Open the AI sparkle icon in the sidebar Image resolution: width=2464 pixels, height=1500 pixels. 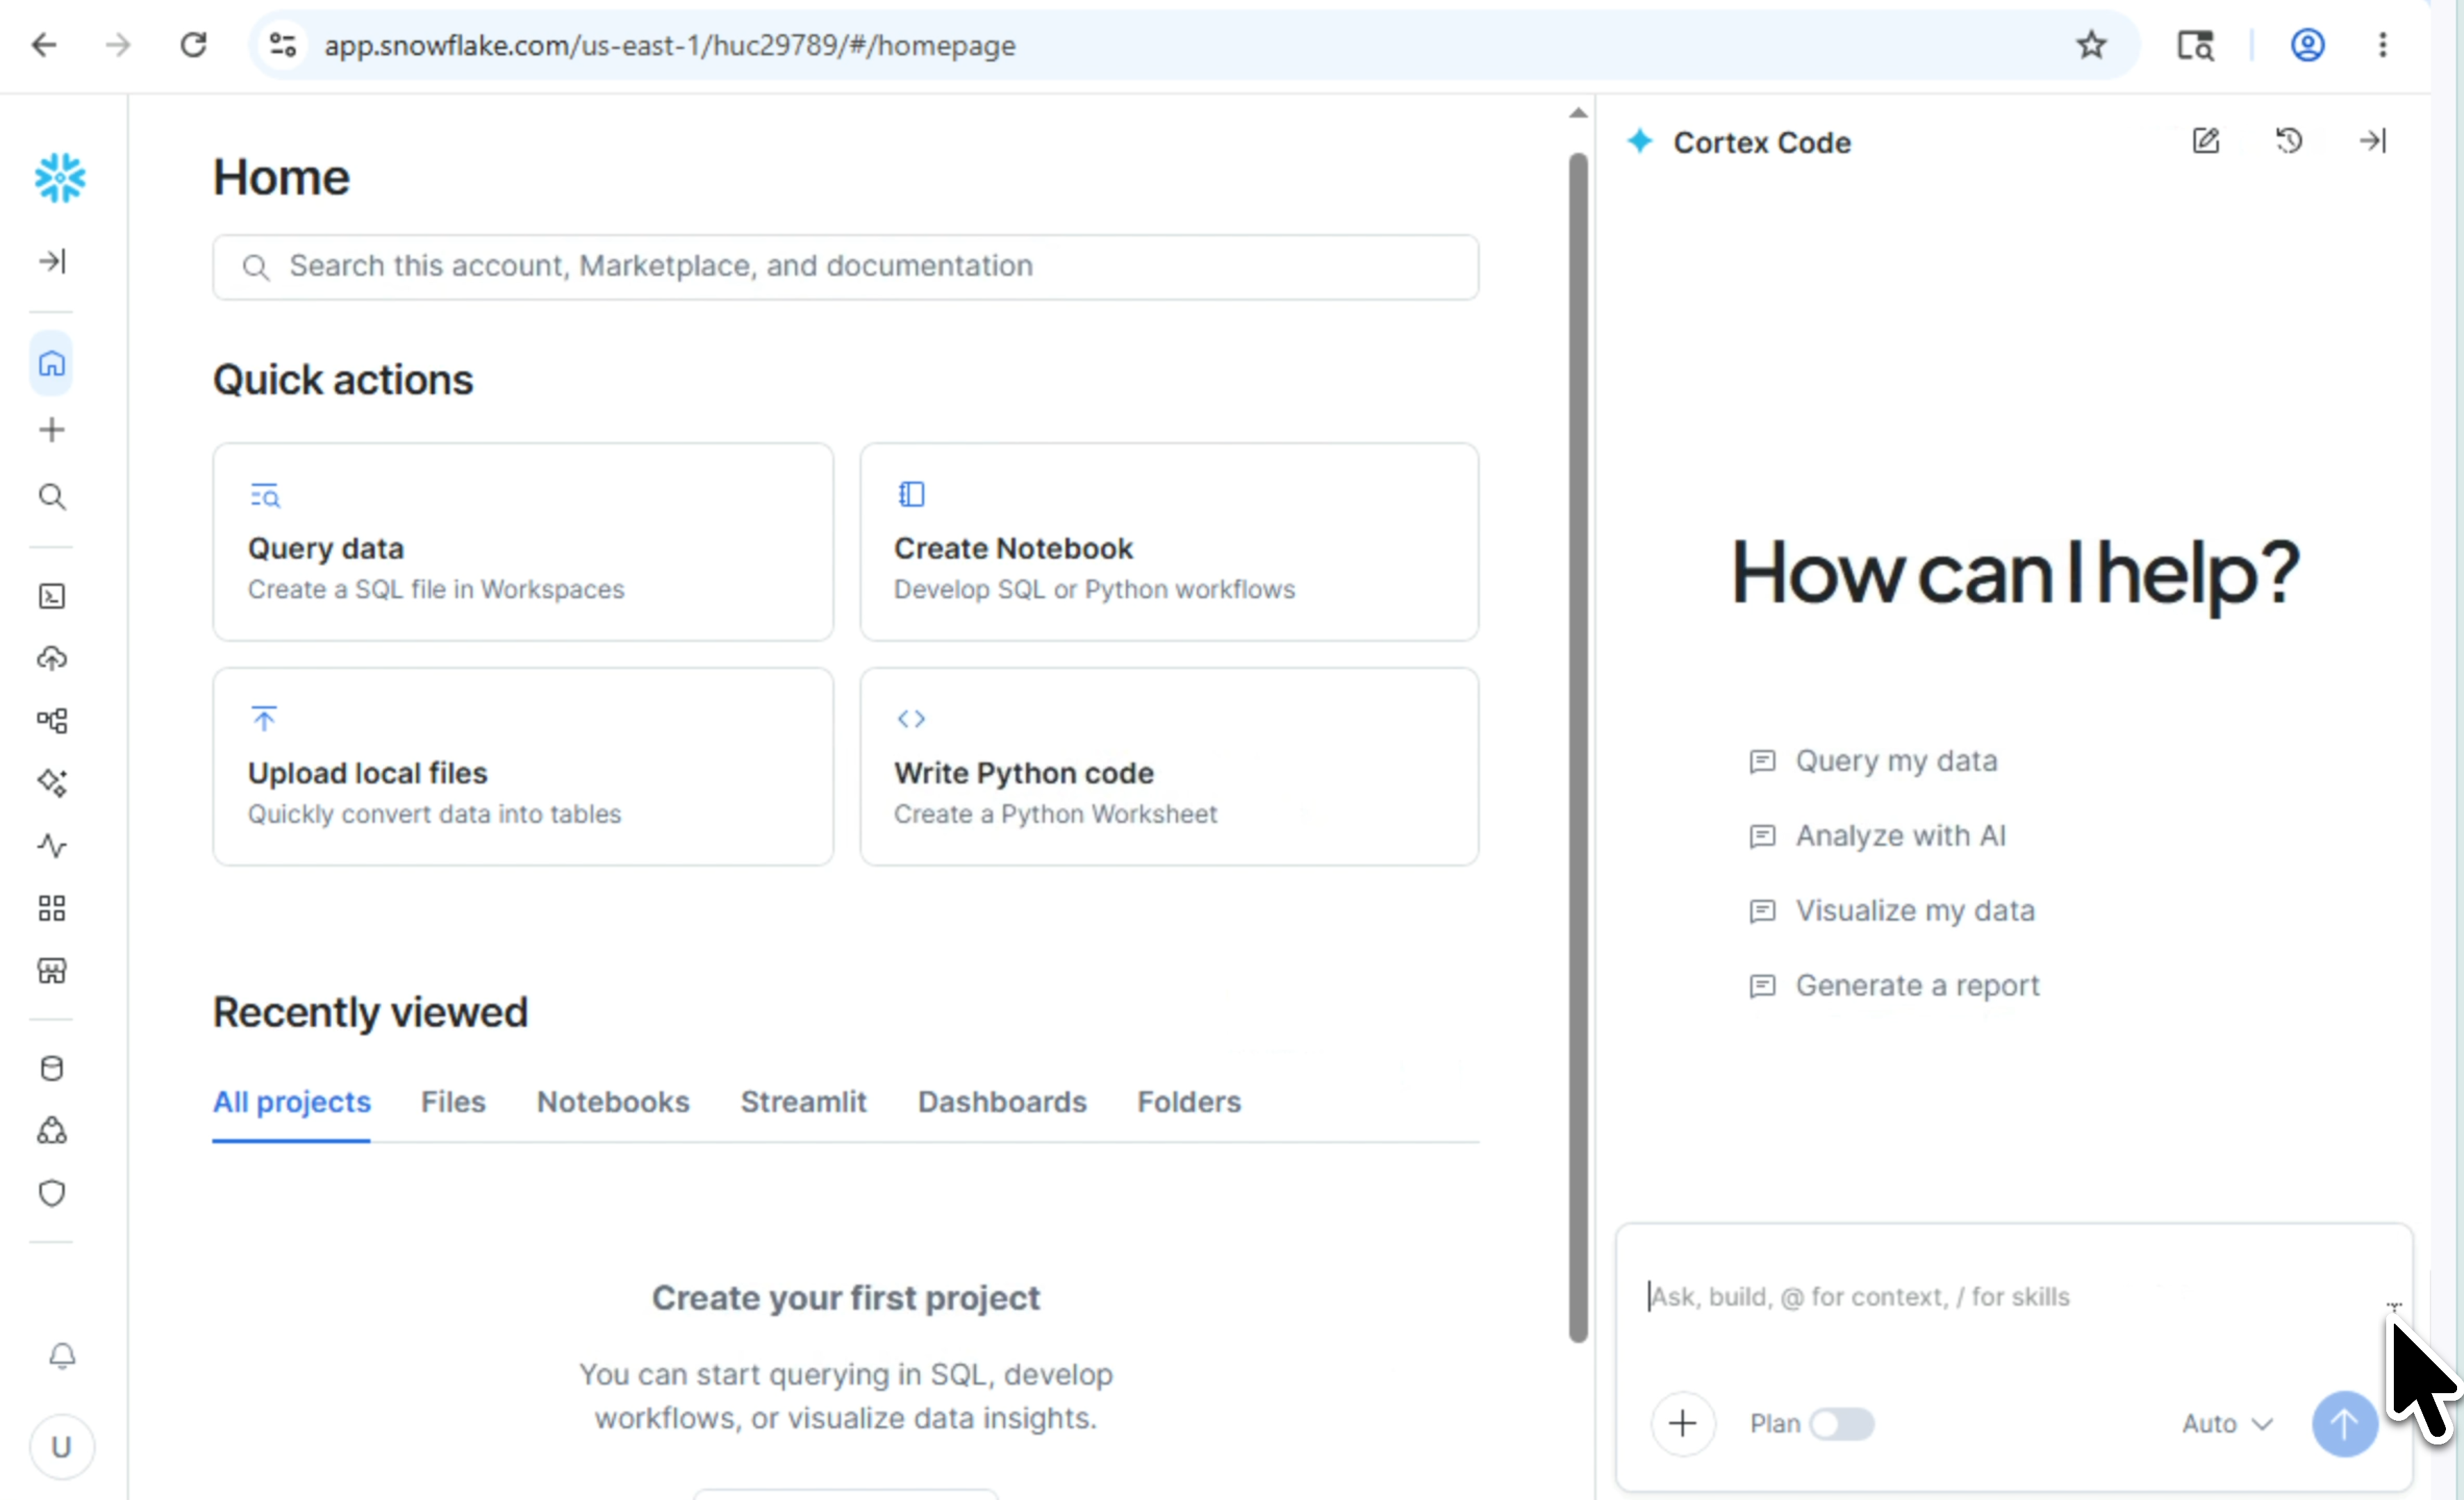52,783
